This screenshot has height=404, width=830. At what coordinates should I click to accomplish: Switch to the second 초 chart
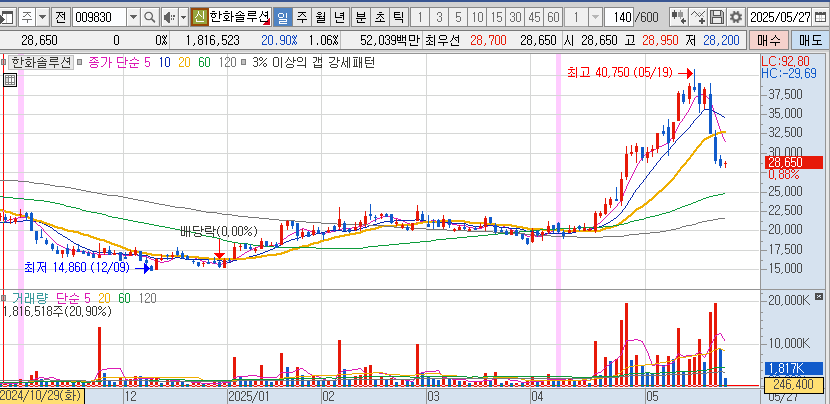pos(380,17)
